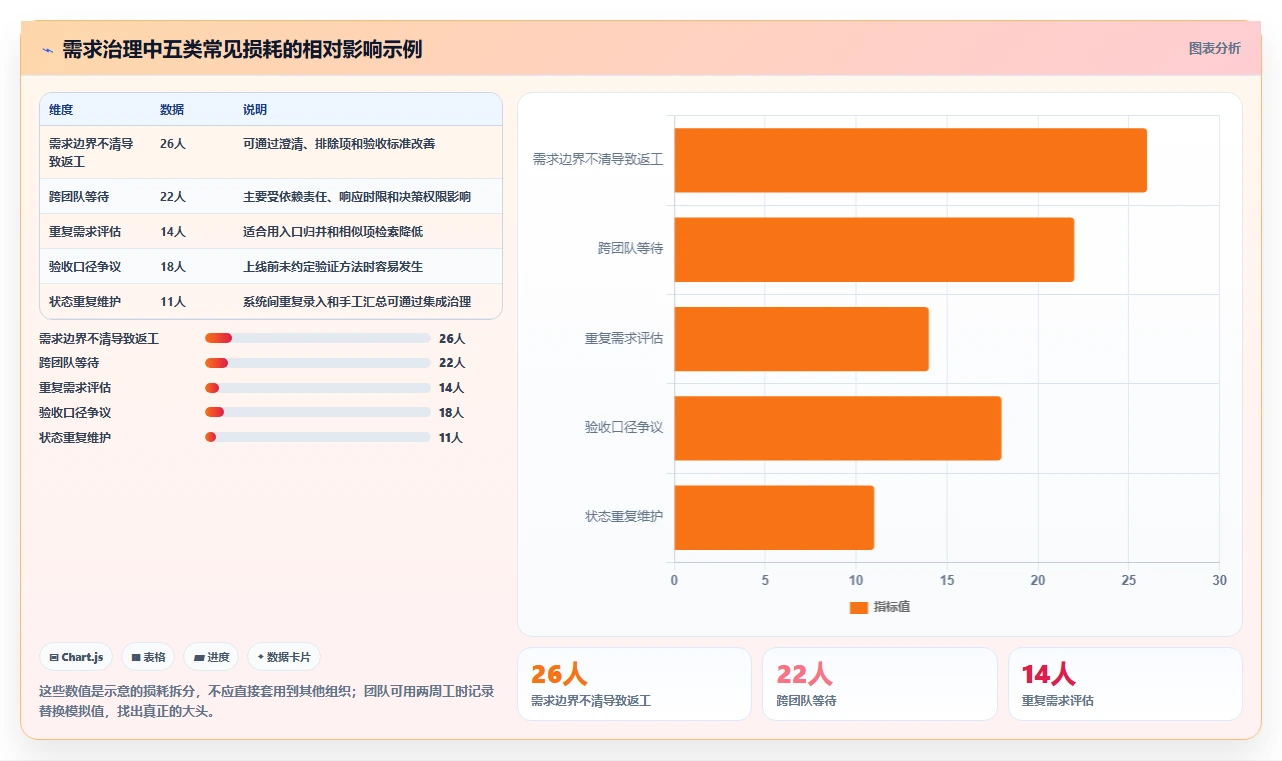Click the 进度 tag

pyautogui.click(x=211, y=657)
